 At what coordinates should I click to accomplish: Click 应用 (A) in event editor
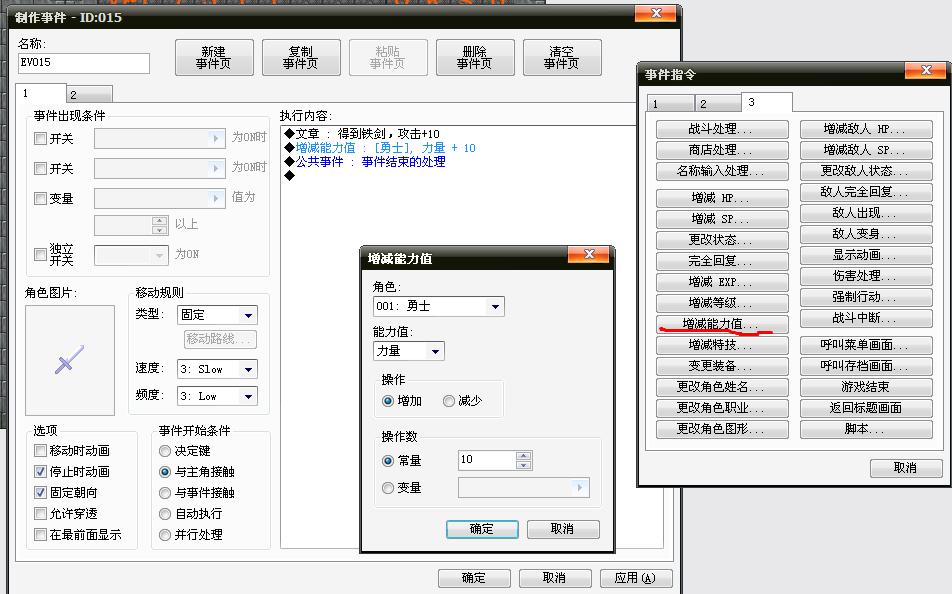tap(636, 578)
